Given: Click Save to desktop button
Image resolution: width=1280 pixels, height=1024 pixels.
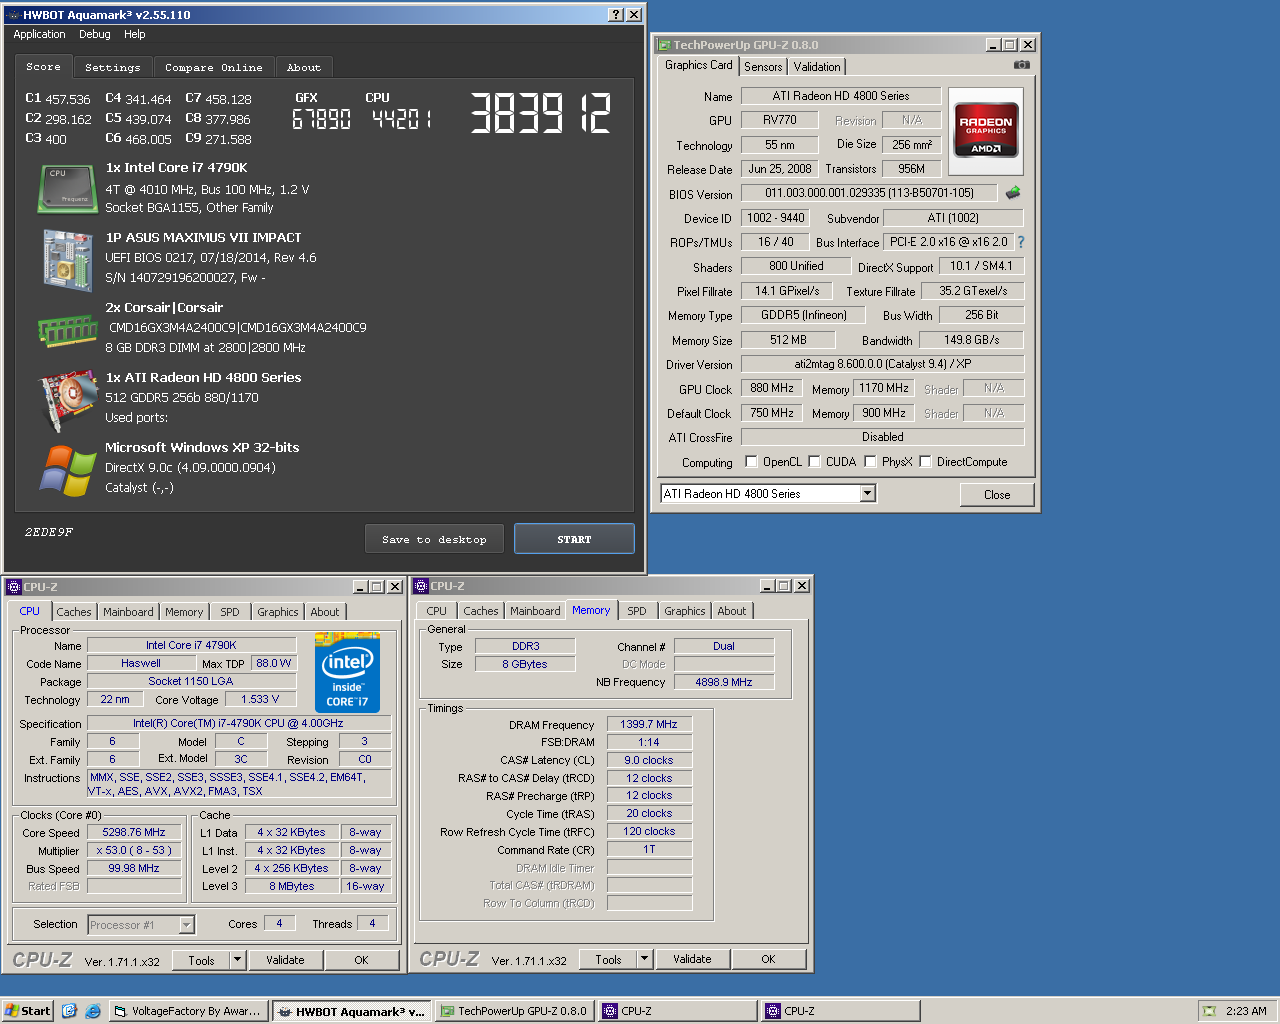Looking at the screenshot, I should (434, 540).
